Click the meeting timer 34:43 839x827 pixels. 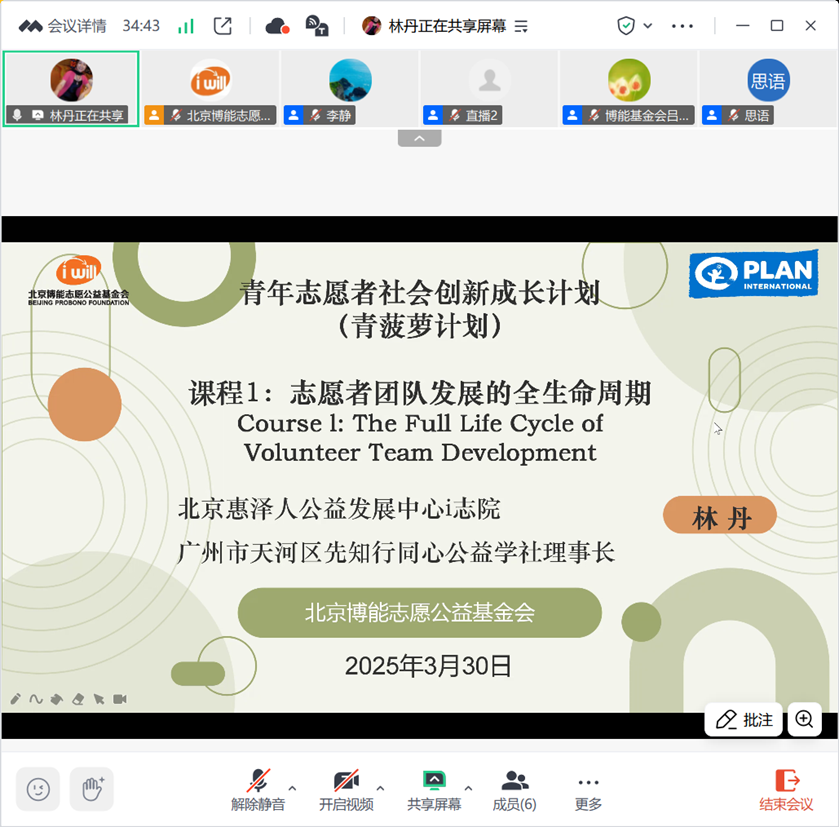(141, 26)
